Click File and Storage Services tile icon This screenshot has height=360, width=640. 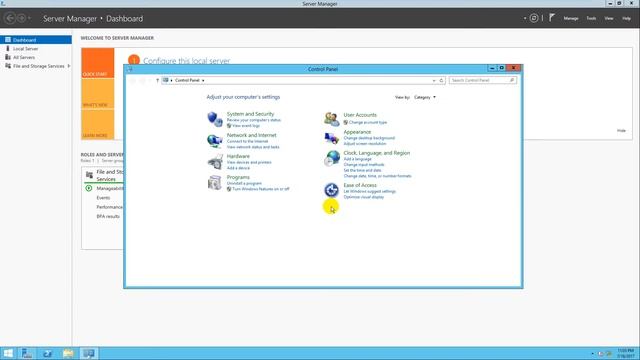(x=89, y=175)
